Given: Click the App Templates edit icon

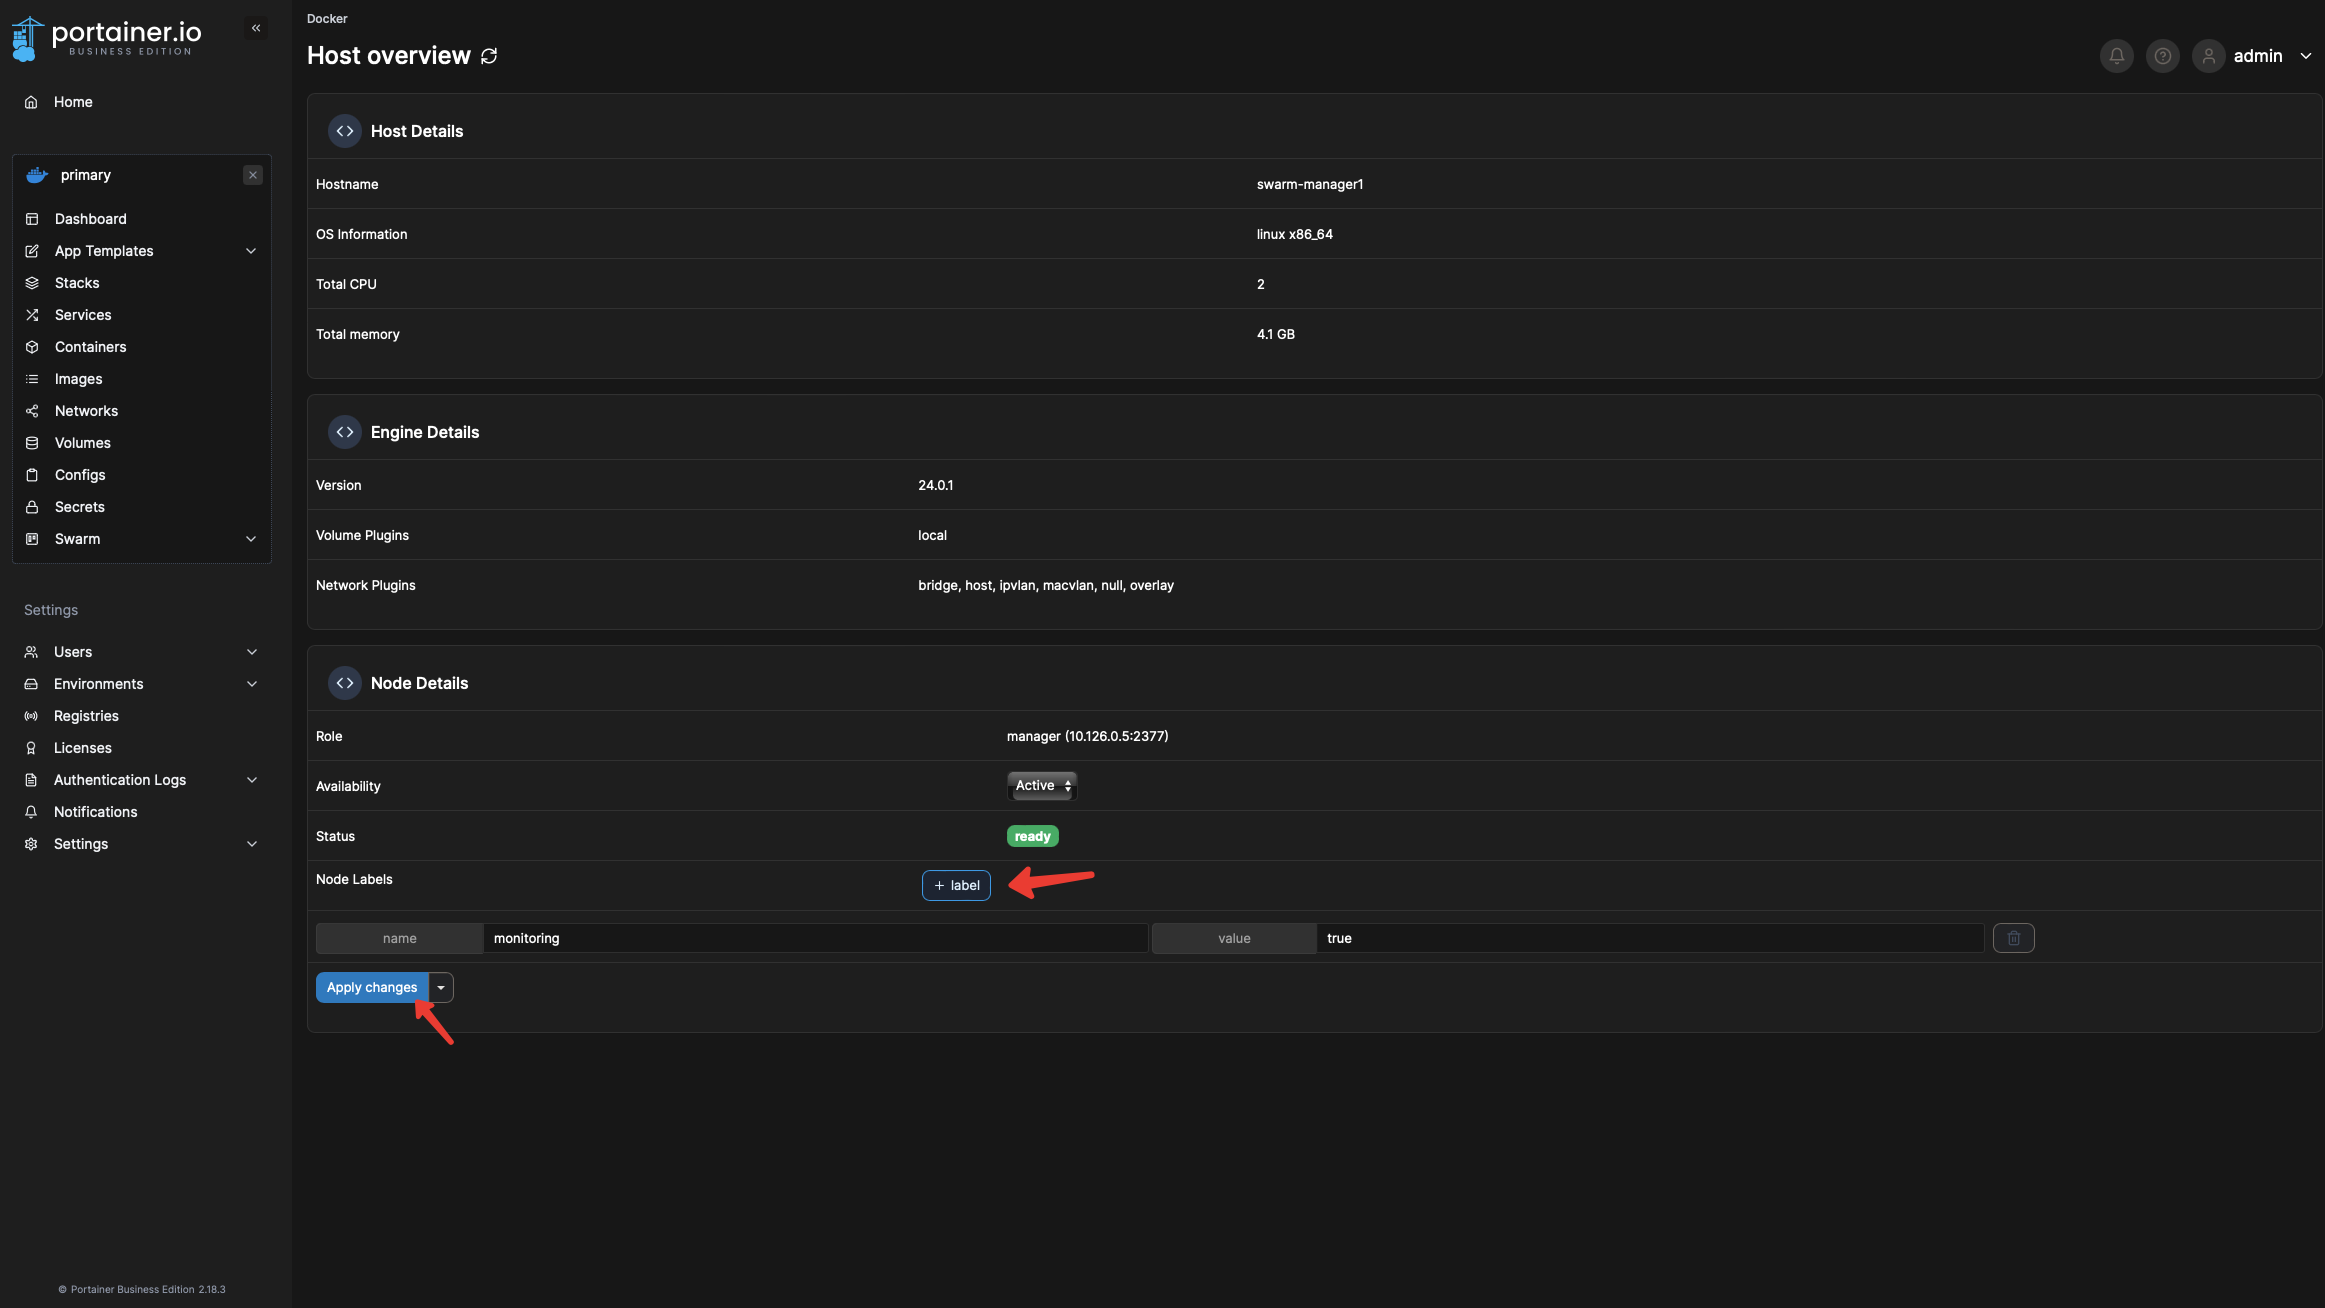Looking at the screenshot, I should click(32, 251).
